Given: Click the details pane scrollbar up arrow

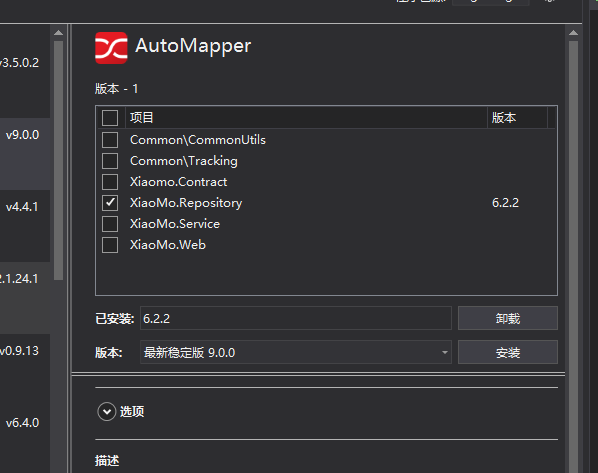Looking at the screenshot, I should pyautogui.click(x=573, y=33).
